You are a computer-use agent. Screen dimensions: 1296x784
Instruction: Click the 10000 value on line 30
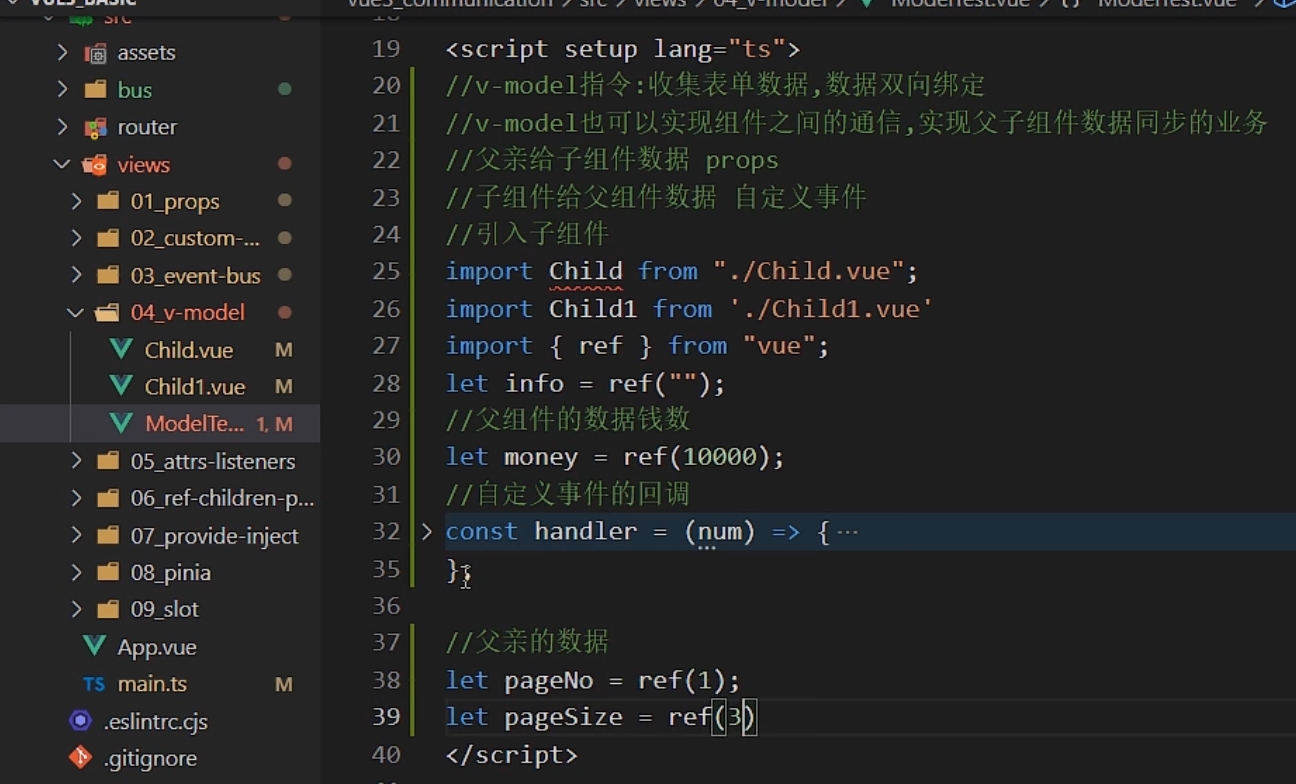click(719, 458)
